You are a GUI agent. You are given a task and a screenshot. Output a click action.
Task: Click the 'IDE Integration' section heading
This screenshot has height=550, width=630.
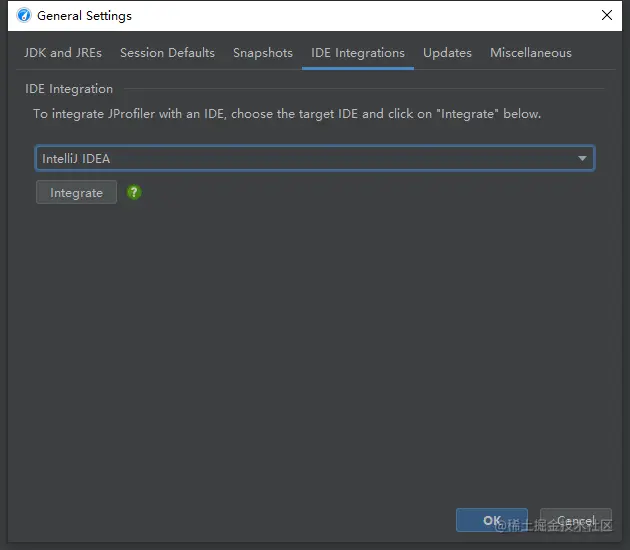click(69, 89)
